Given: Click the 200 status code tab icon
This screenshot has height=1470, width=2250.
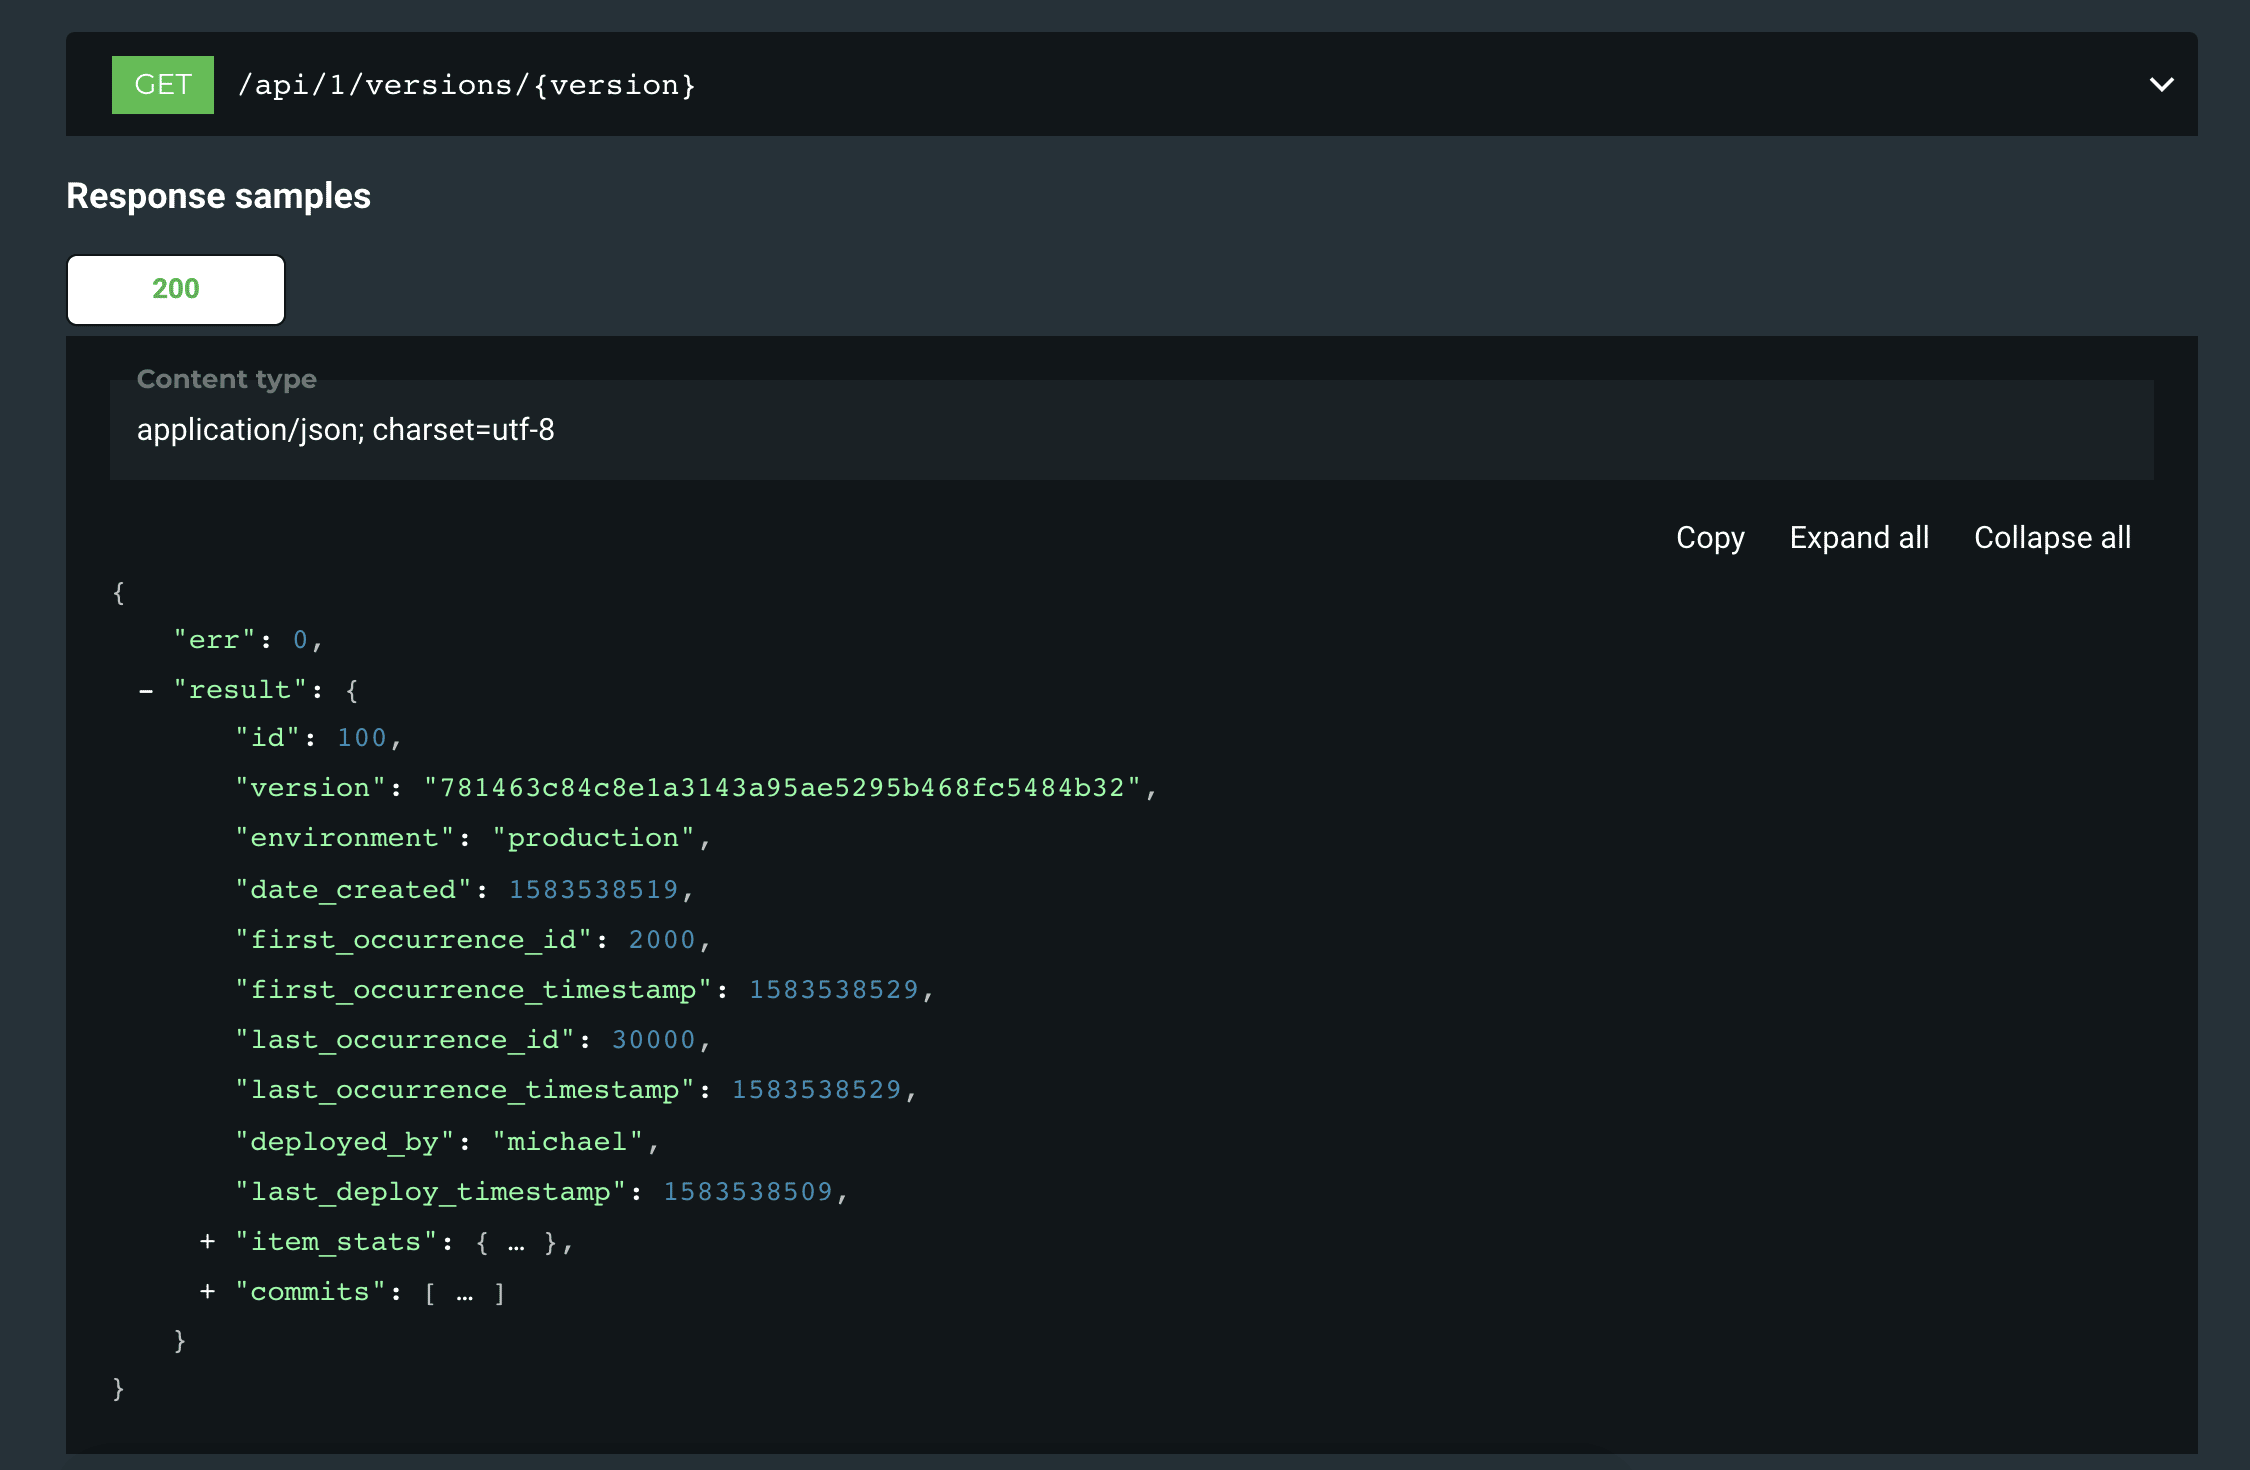Looking at the screenshot, I should coord(175,287).
